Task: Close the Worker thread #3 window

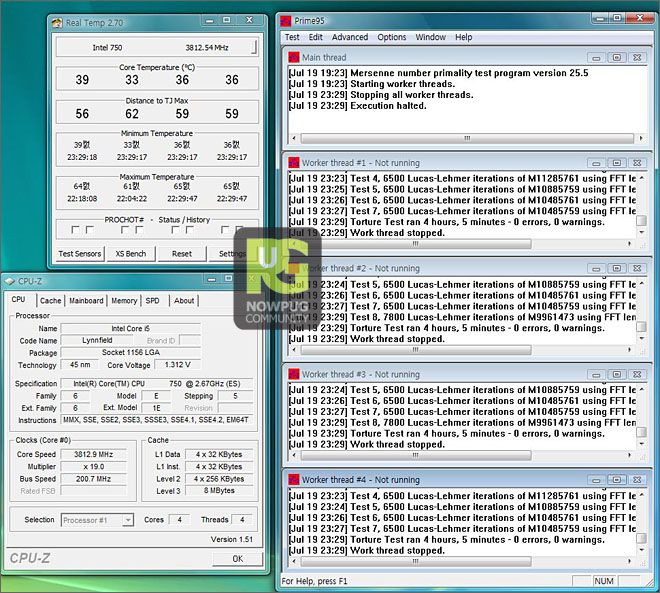Action: coord(637,375)
